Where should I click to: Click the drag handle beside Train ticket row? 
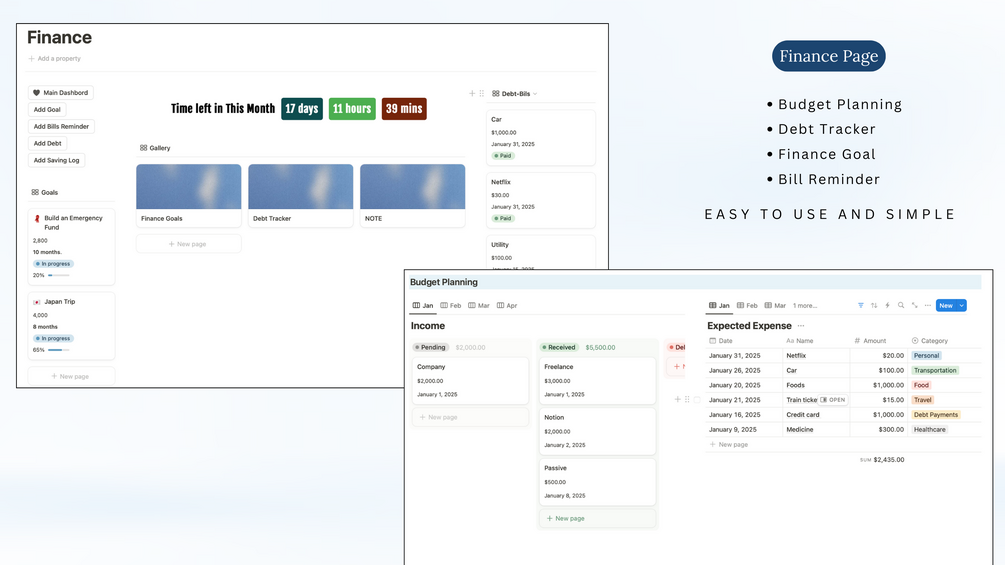pos(687,399)
